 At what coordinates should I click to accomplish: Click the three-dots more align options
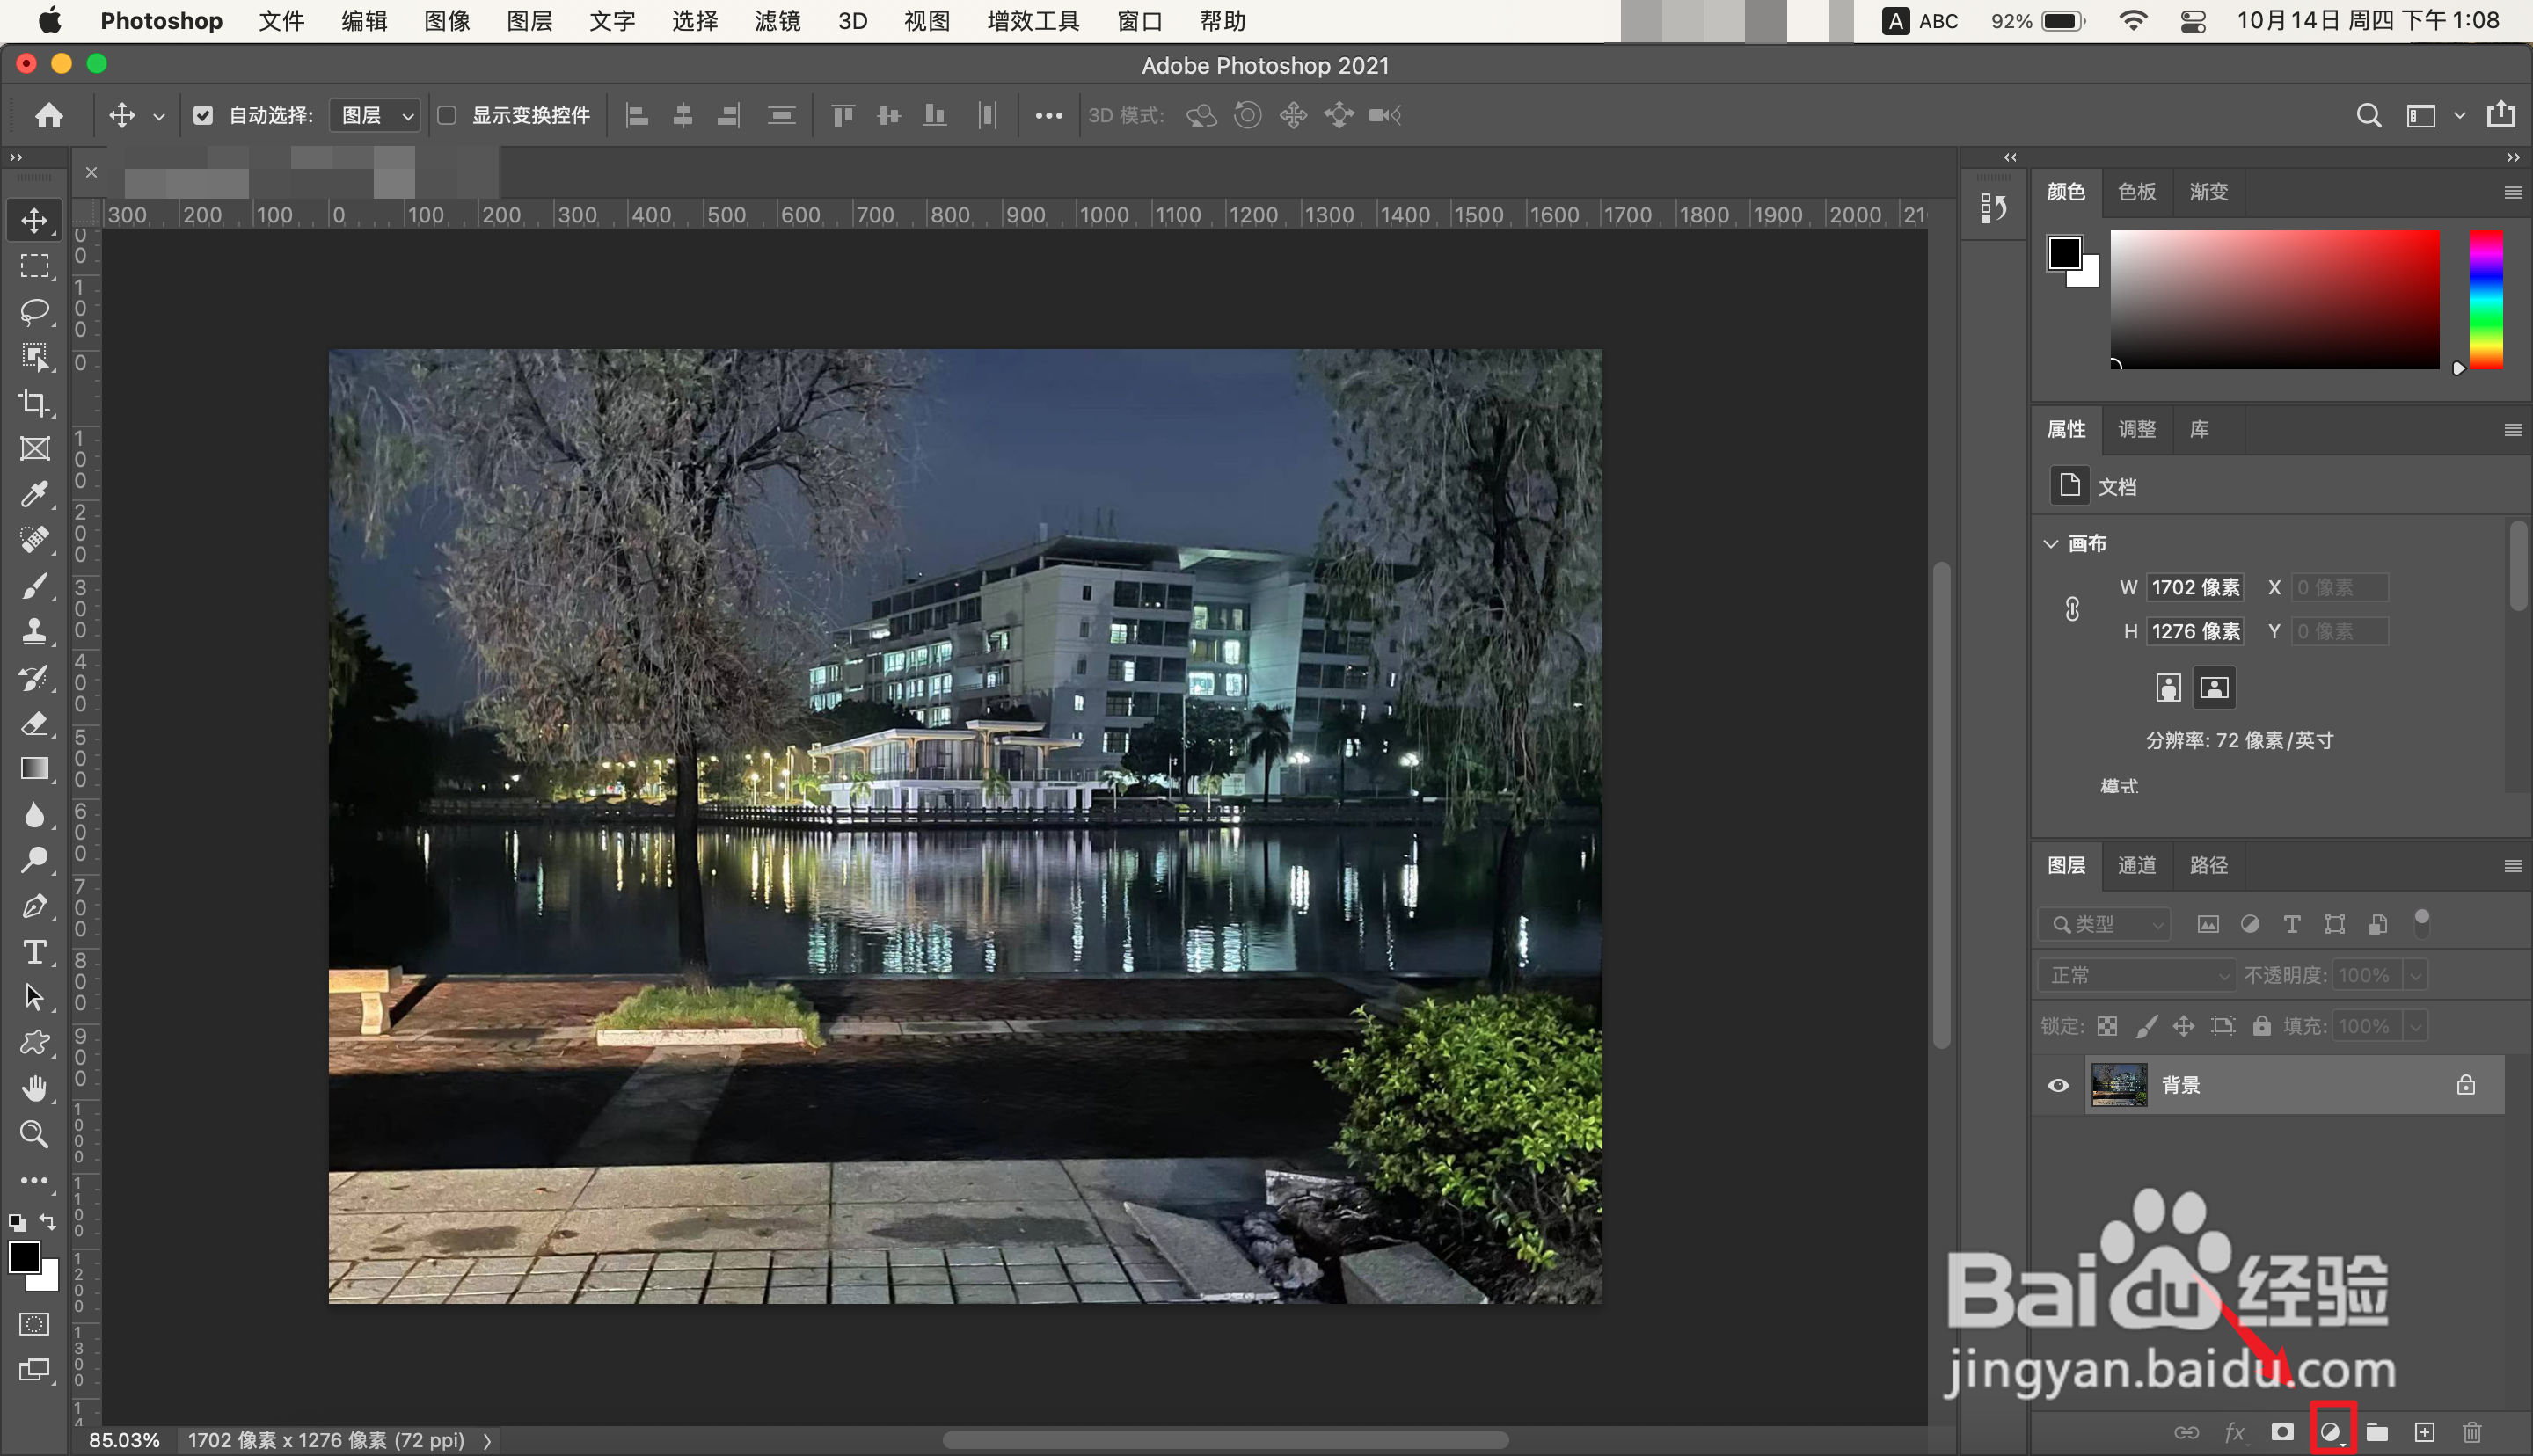click(1048, 116)
